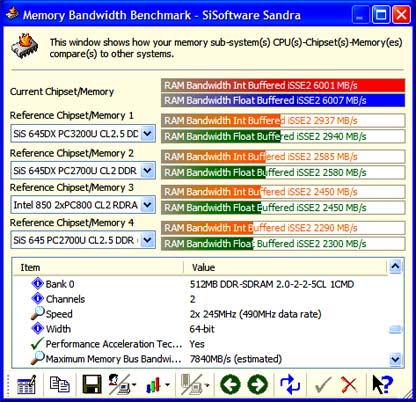Select the Channels row label

coord(65,299)
